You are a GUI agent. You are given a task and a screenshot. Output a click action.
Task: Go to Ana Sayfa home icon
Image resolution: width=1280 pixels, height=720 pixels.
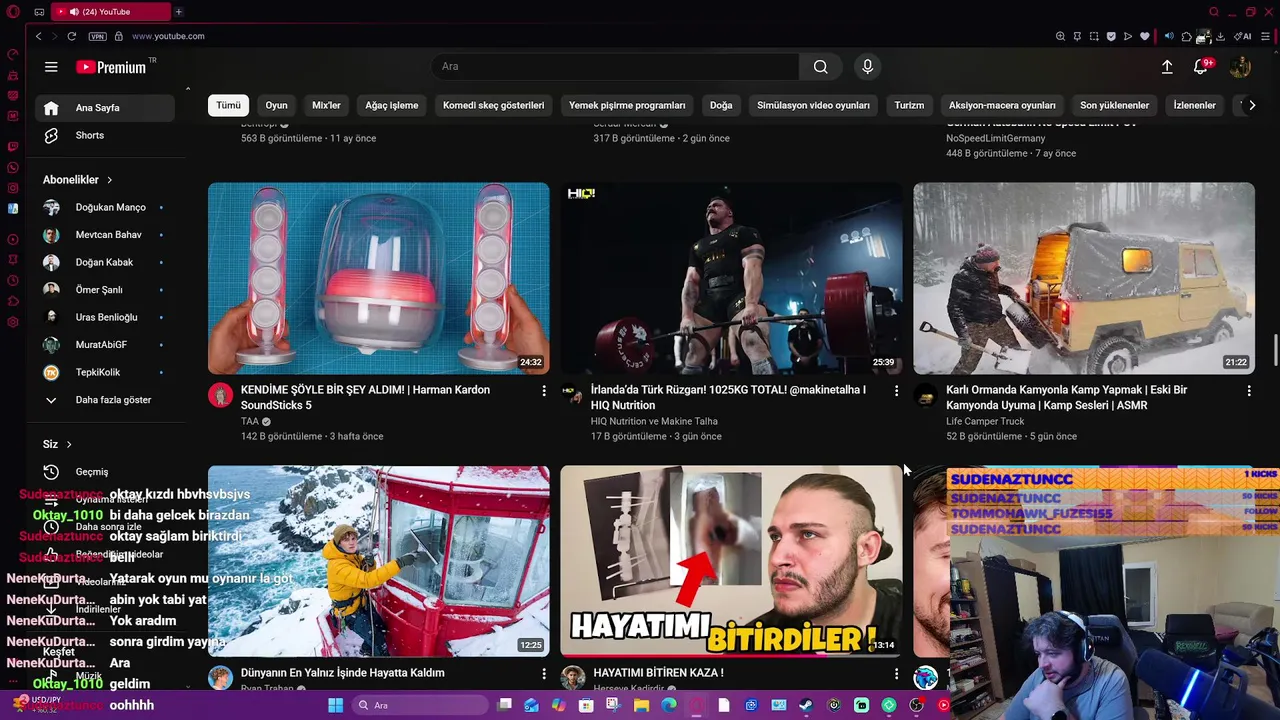click(51, 108)
